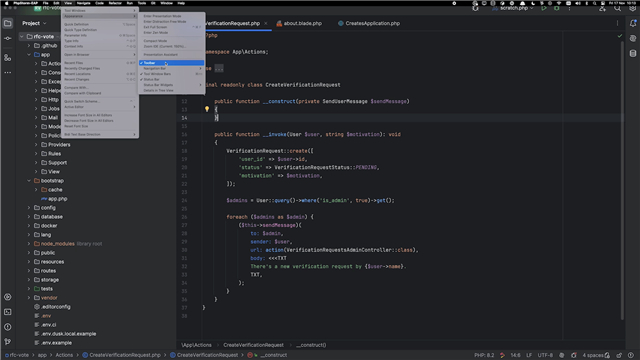Open IDE settings gear icon
The width and height of the screenshot is (640, 360).
pos(632,8)
